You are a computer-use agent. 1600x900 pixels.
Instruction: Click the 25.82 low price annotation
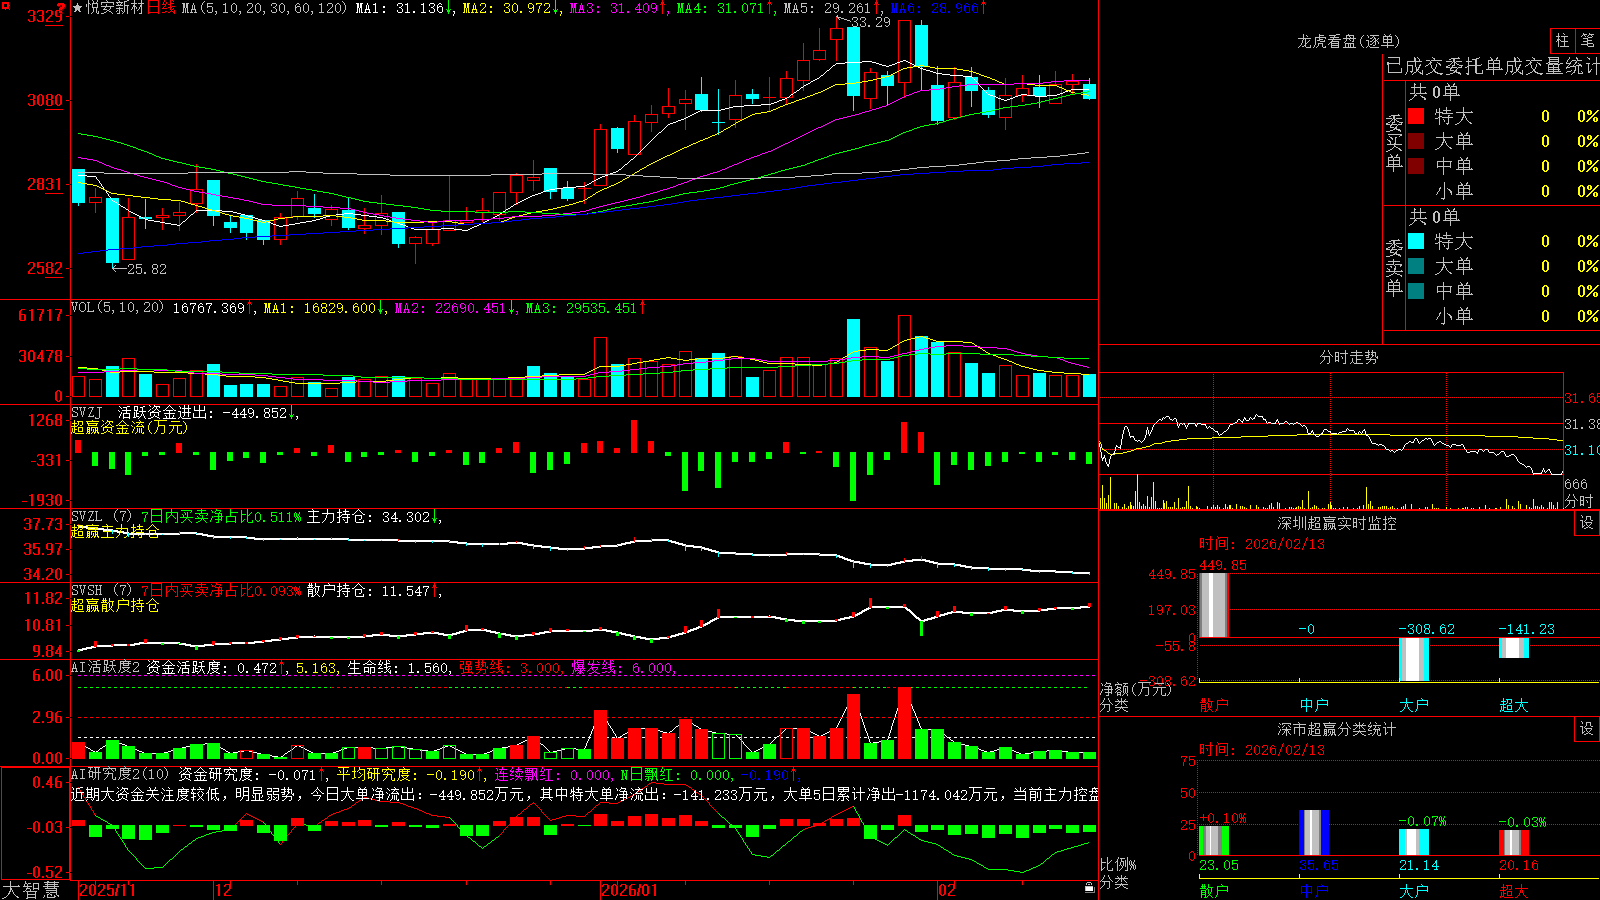[146, 269]
